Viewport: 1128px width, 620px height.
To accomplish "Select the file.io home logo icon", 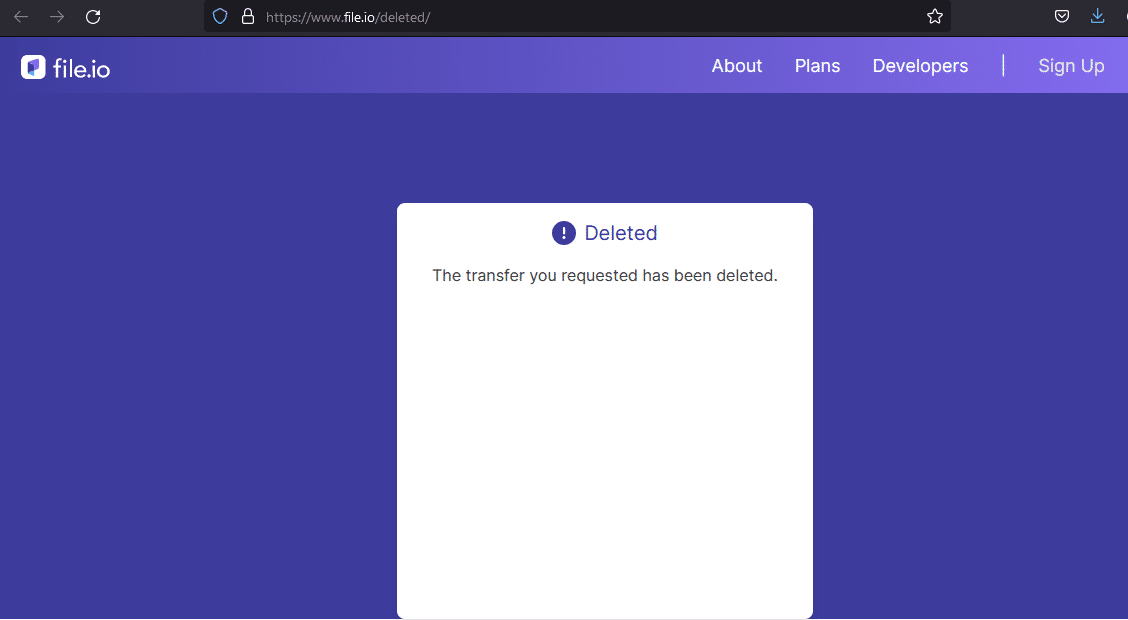I will pos(31,66).
